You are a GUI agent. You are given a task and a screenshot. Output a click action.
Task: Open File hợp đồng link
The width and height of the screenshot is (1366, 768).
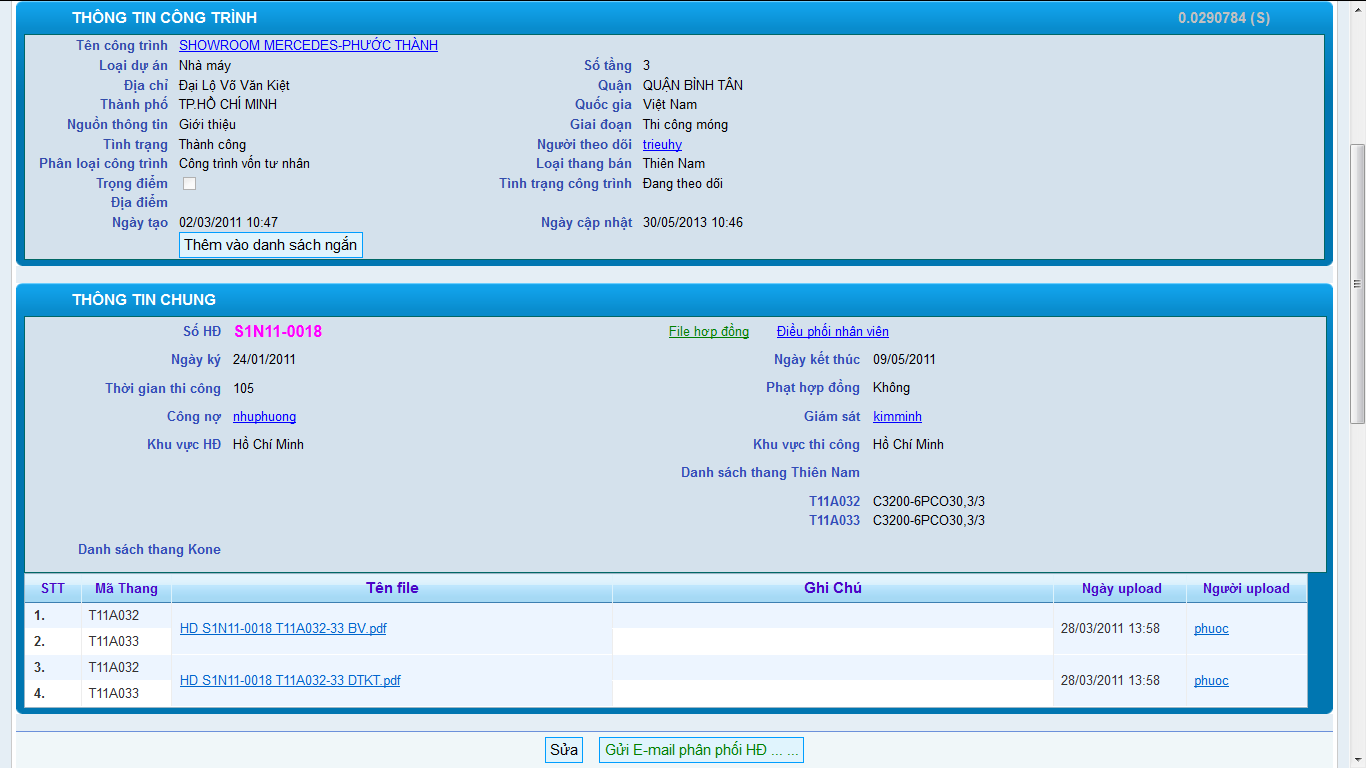(x=709, y=331)
